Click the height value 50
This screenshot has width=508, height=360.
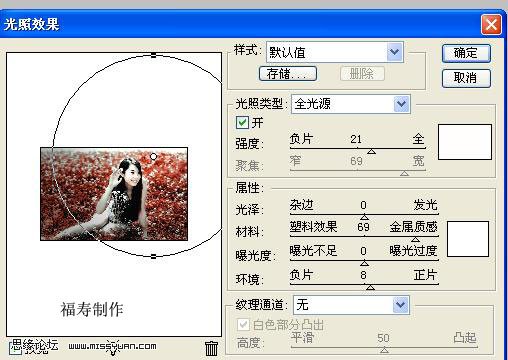383,338
